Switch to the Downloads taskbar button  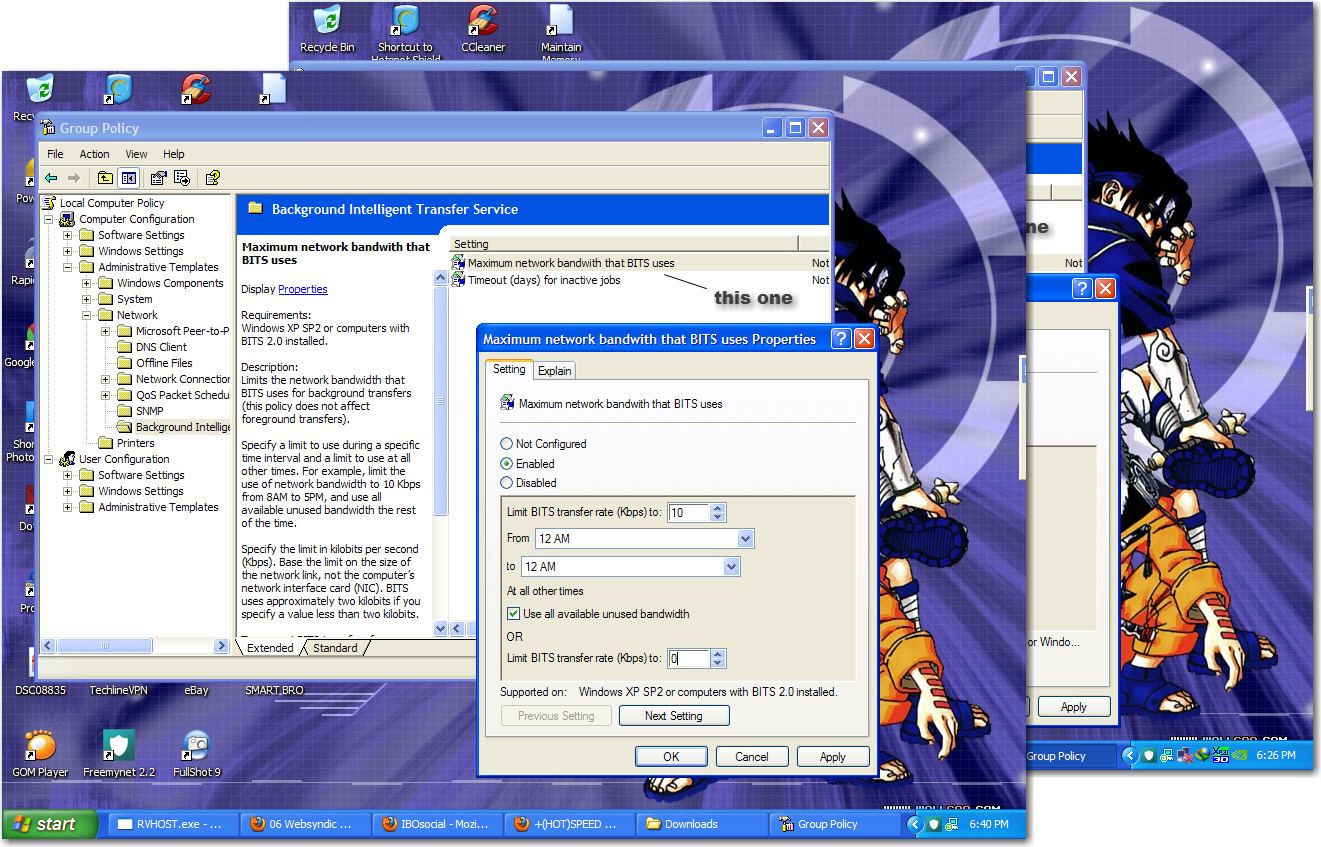pyautogui.click(x=704, y=824)
